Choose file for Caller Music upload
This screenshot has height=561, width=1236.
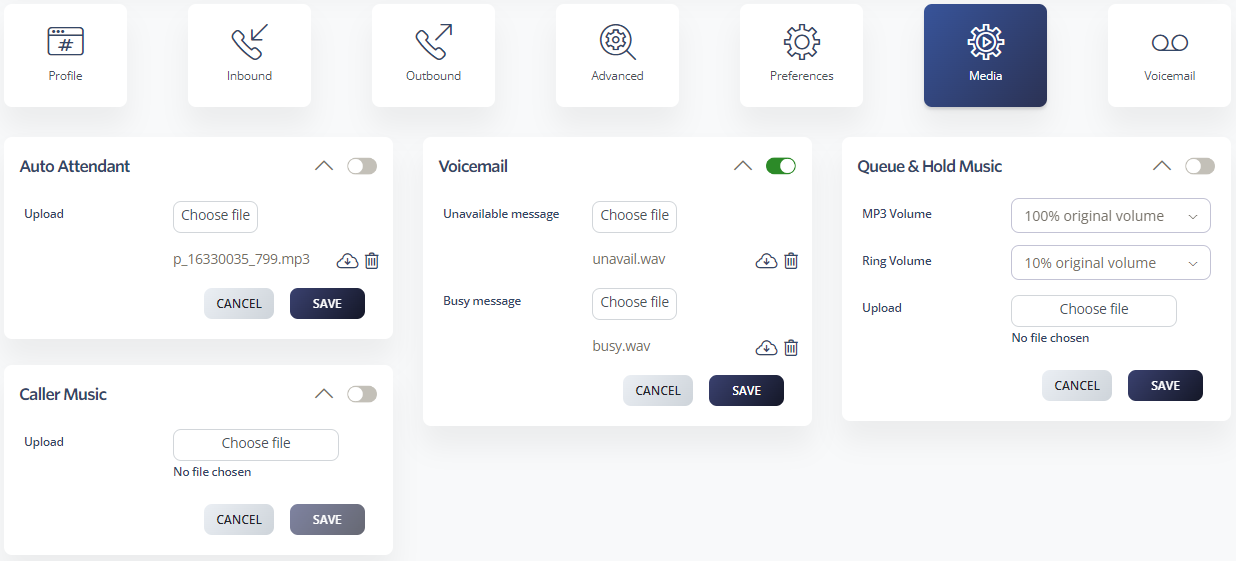pos(256,444)
